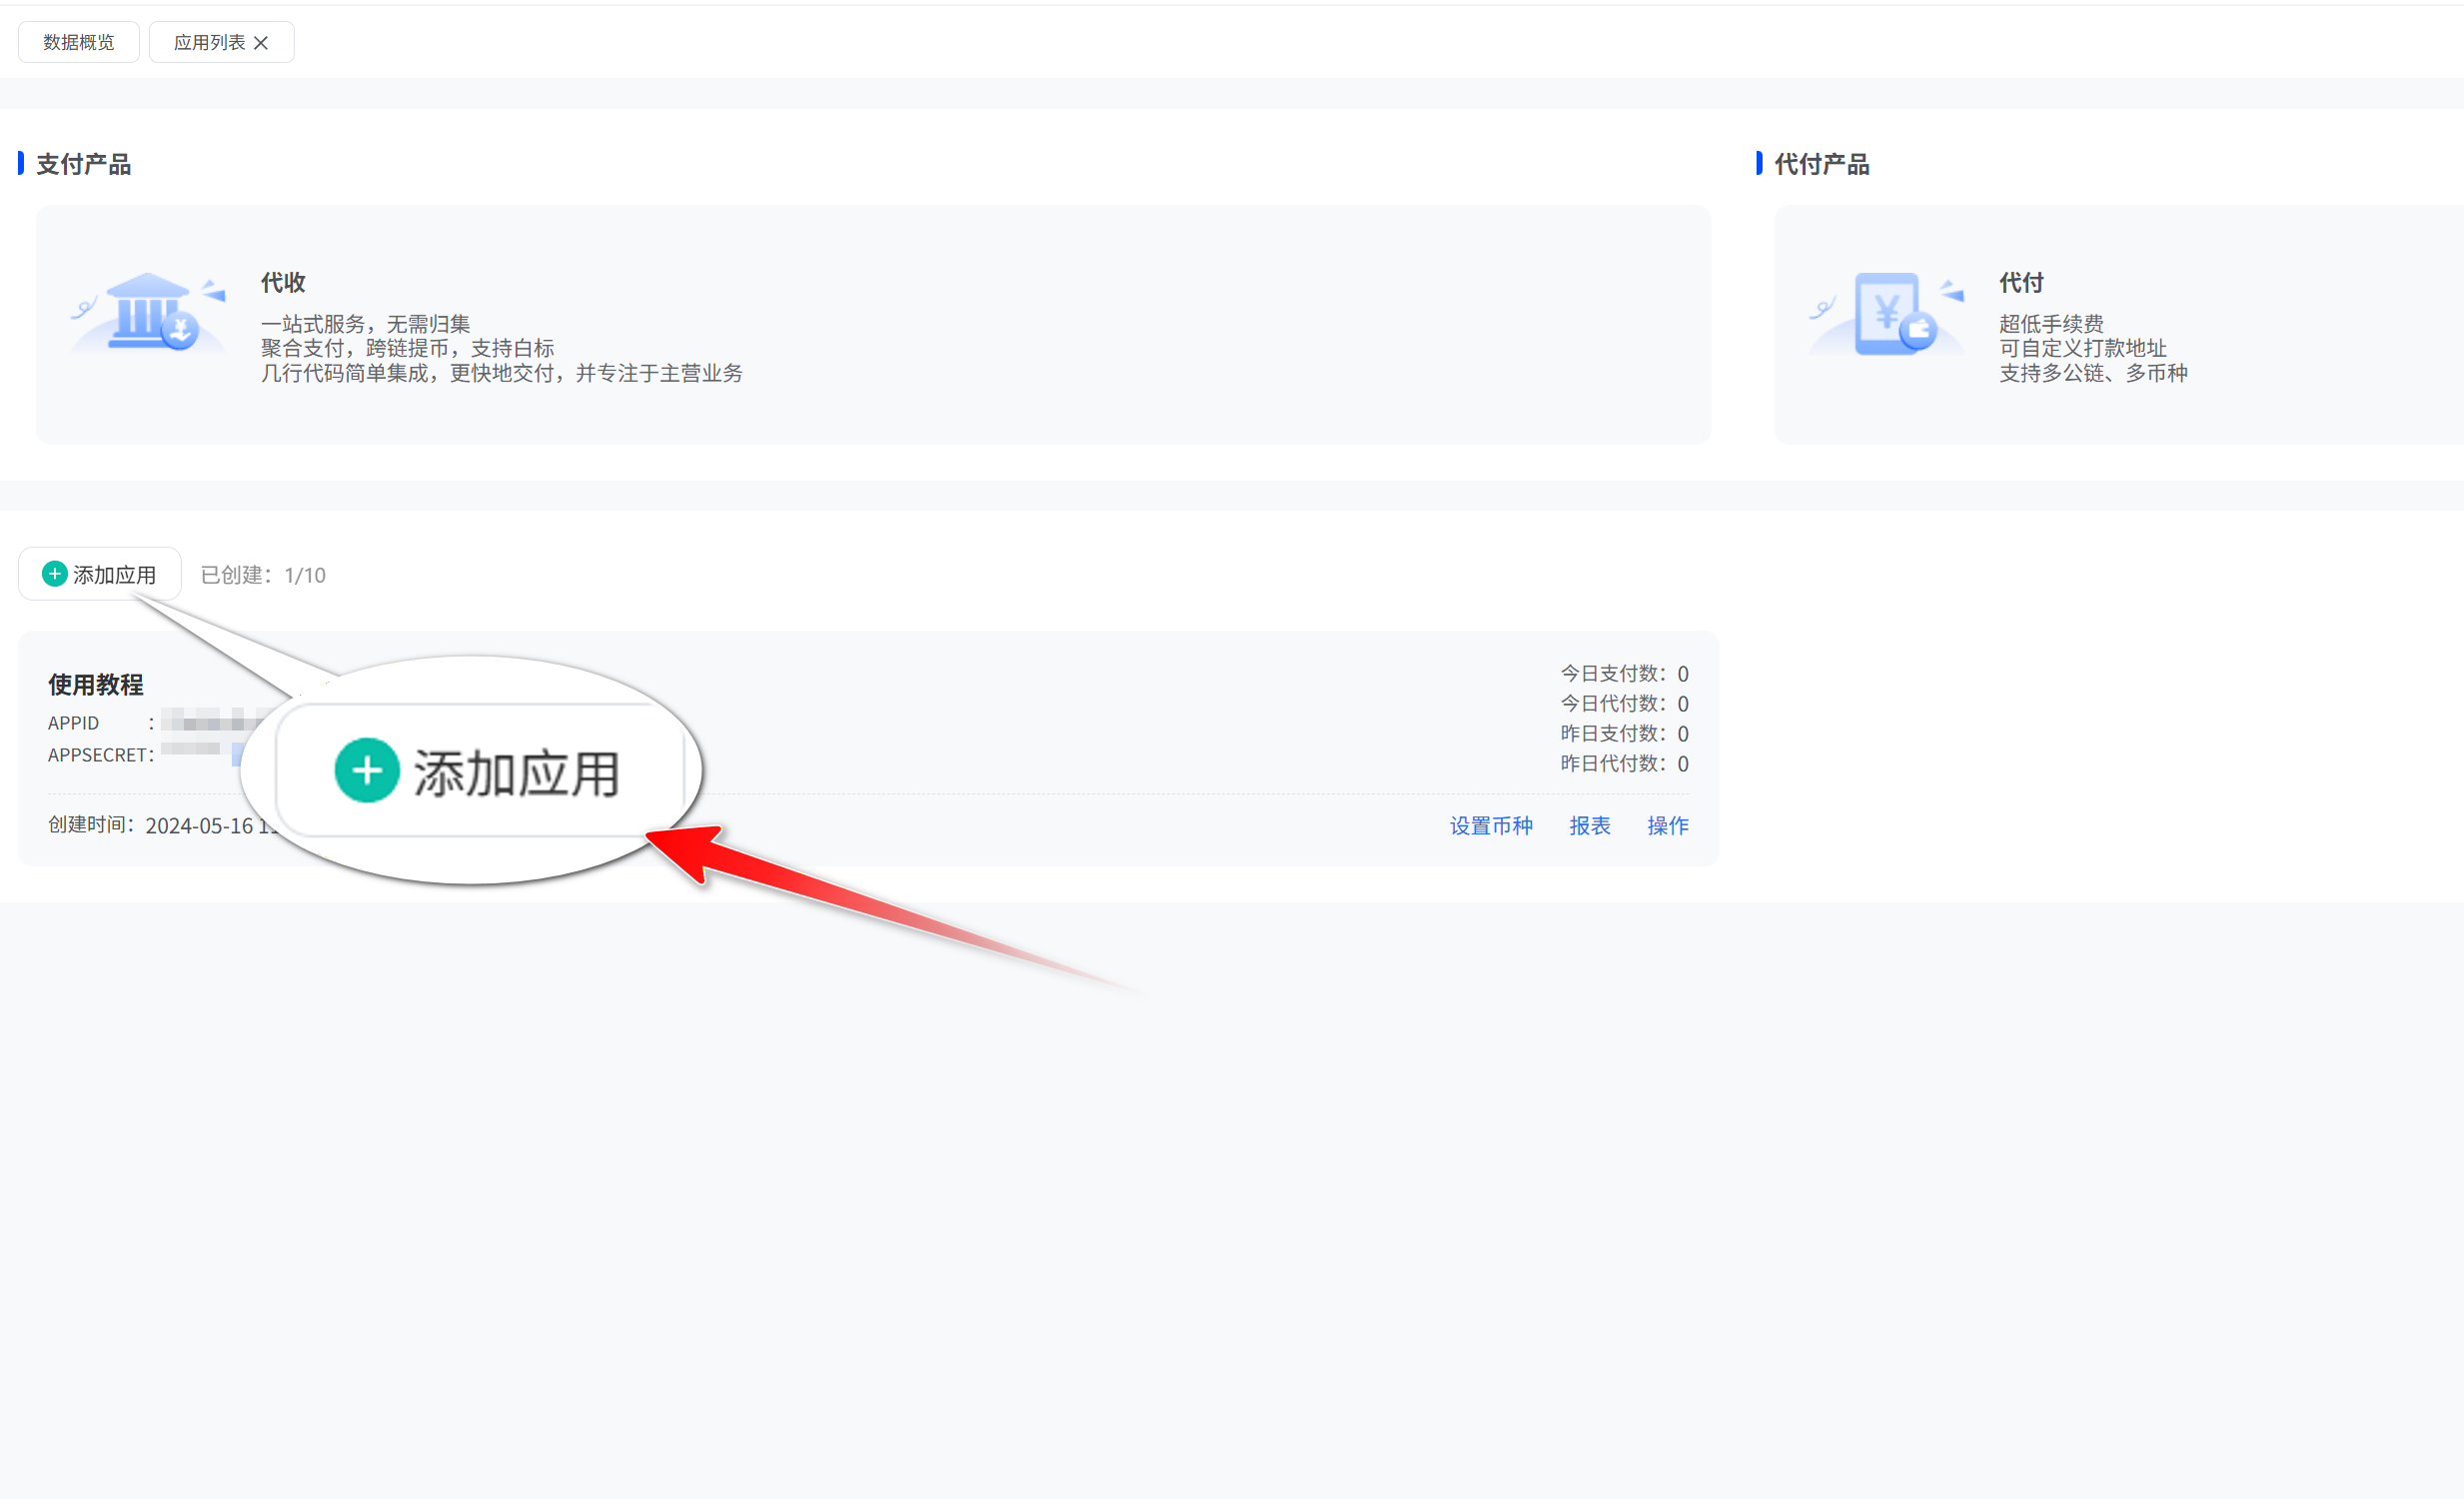Viewport: 2464px width, 1499px height.
Task: Close the 应用列表 tab with its X
Action: (x=261, y=43)
